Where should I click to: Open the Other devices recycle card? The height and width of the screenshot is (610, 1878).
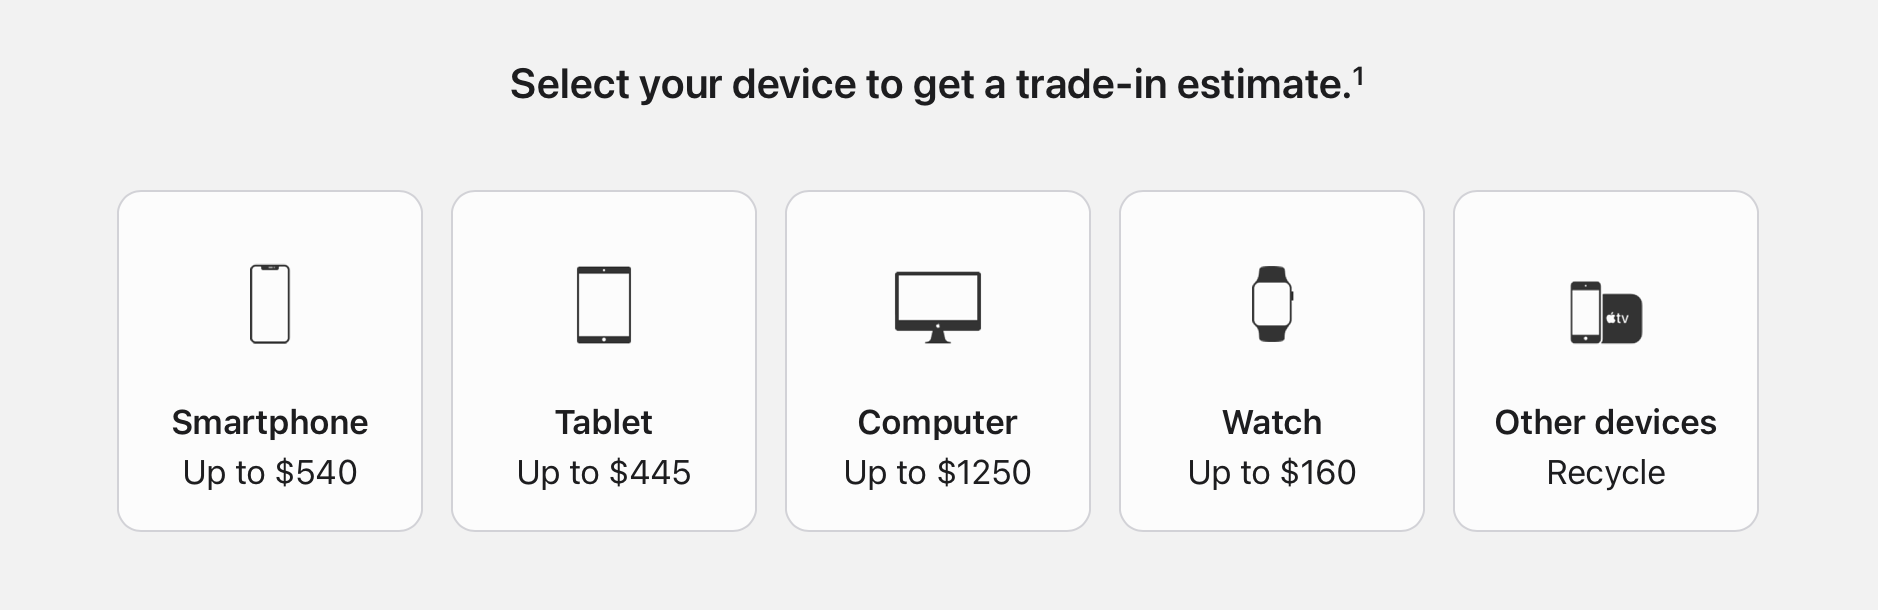point(1606,361)
